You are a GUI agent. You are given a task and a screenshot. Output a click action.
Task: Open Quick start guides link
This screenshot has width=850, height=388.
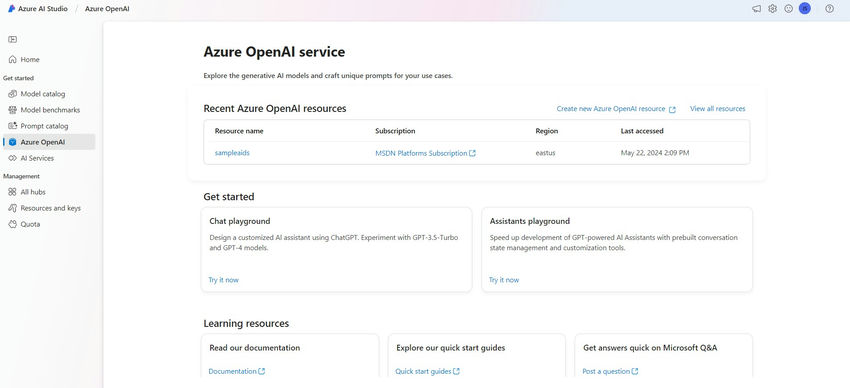click(423, 371)
